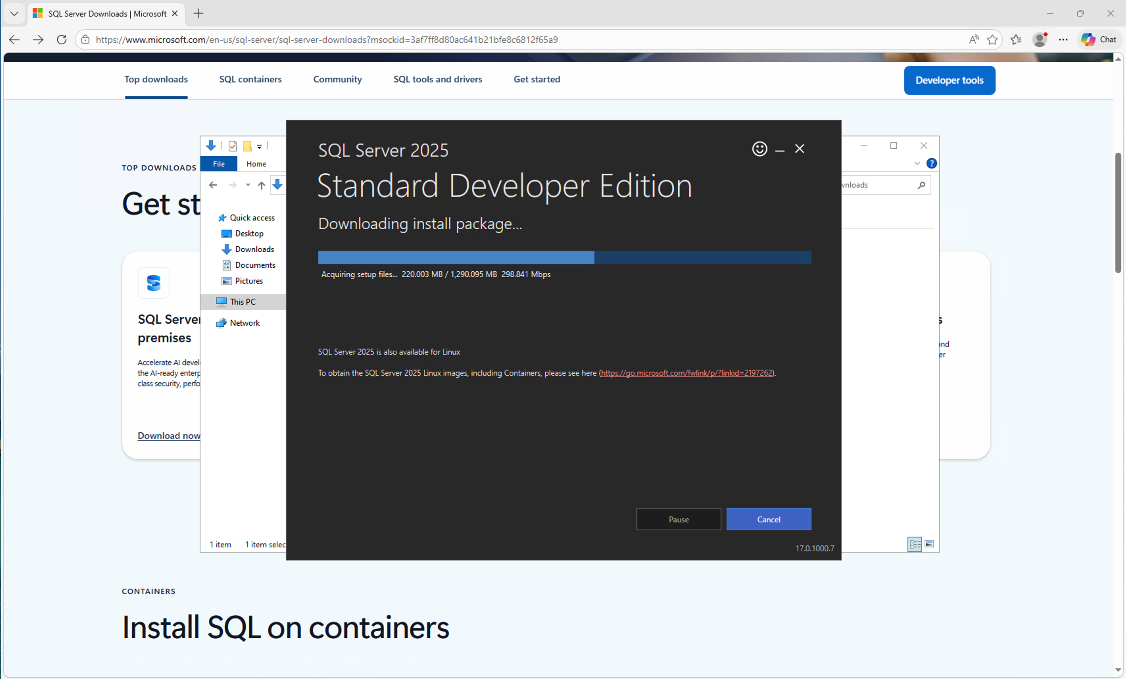The image size is (1126, 679).
Task: Open a new browser tab
Action: [x=198, y=14]
